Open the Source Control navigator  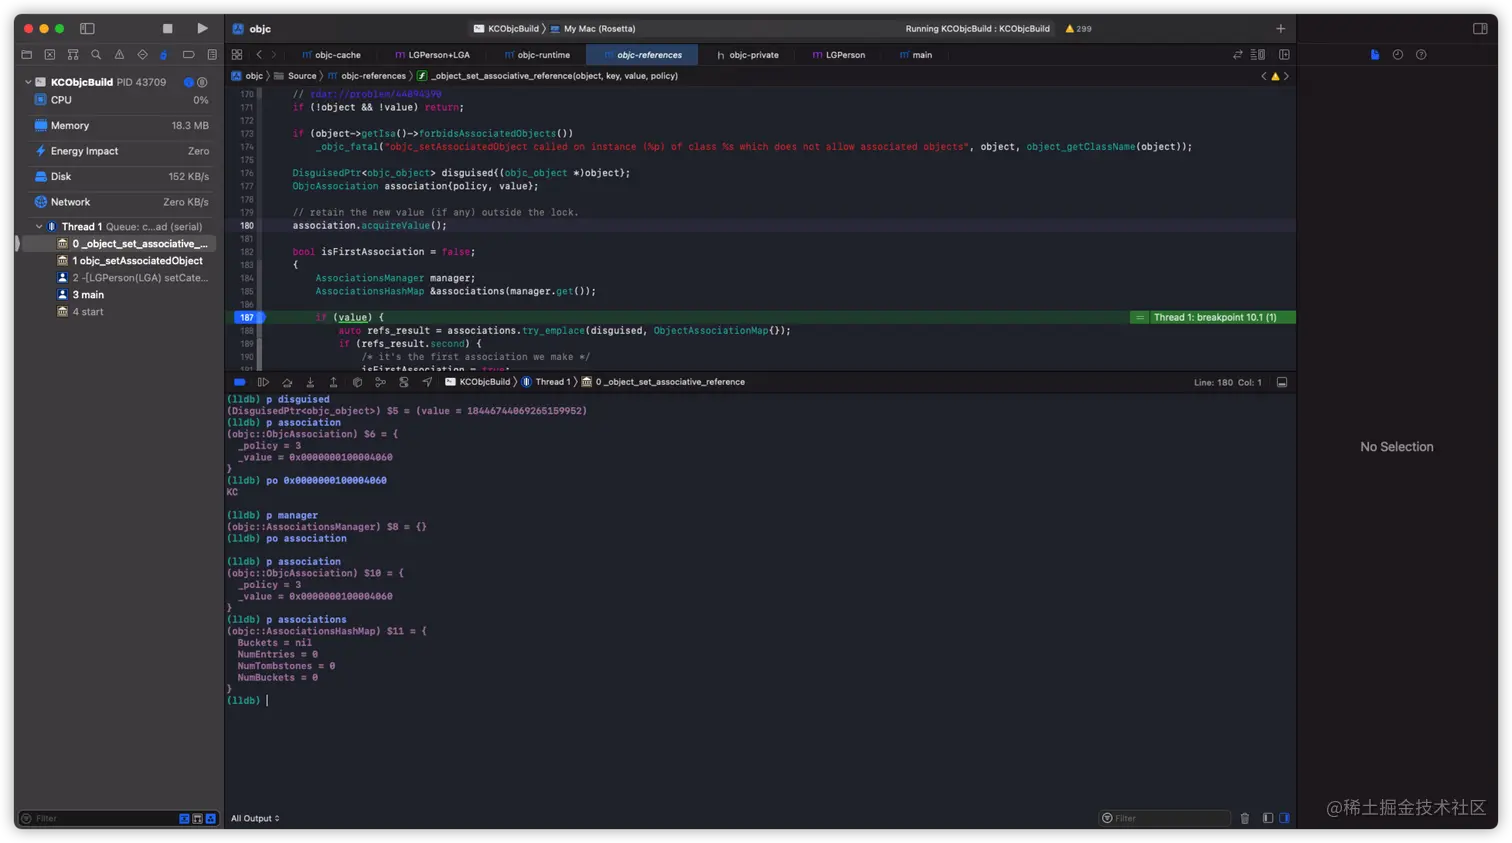[x=50, y=55]
